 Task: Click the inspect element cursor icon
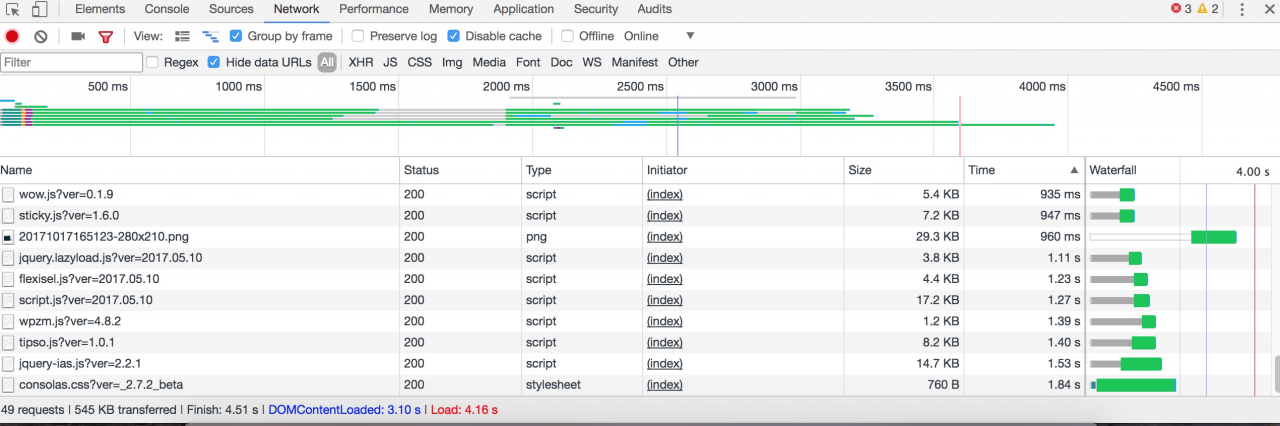[x=12, y=10]
